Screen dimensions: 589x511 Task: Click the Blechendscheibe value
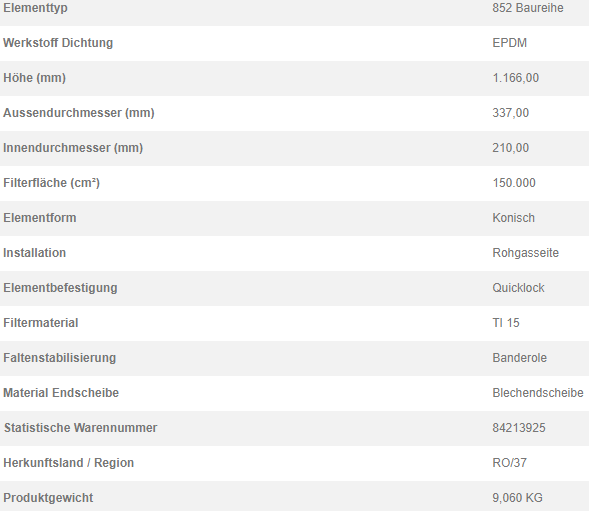click(x=538, y=393)
